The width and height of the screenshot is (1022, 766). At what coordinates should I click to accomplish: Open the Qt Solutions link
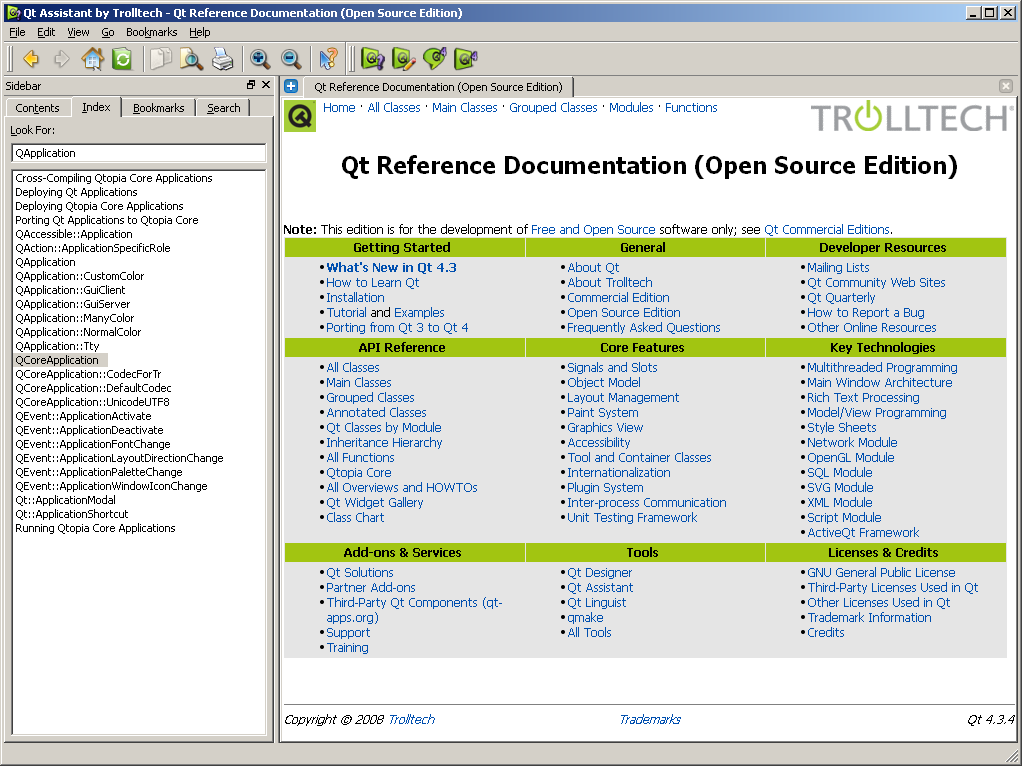click(360, 572)
